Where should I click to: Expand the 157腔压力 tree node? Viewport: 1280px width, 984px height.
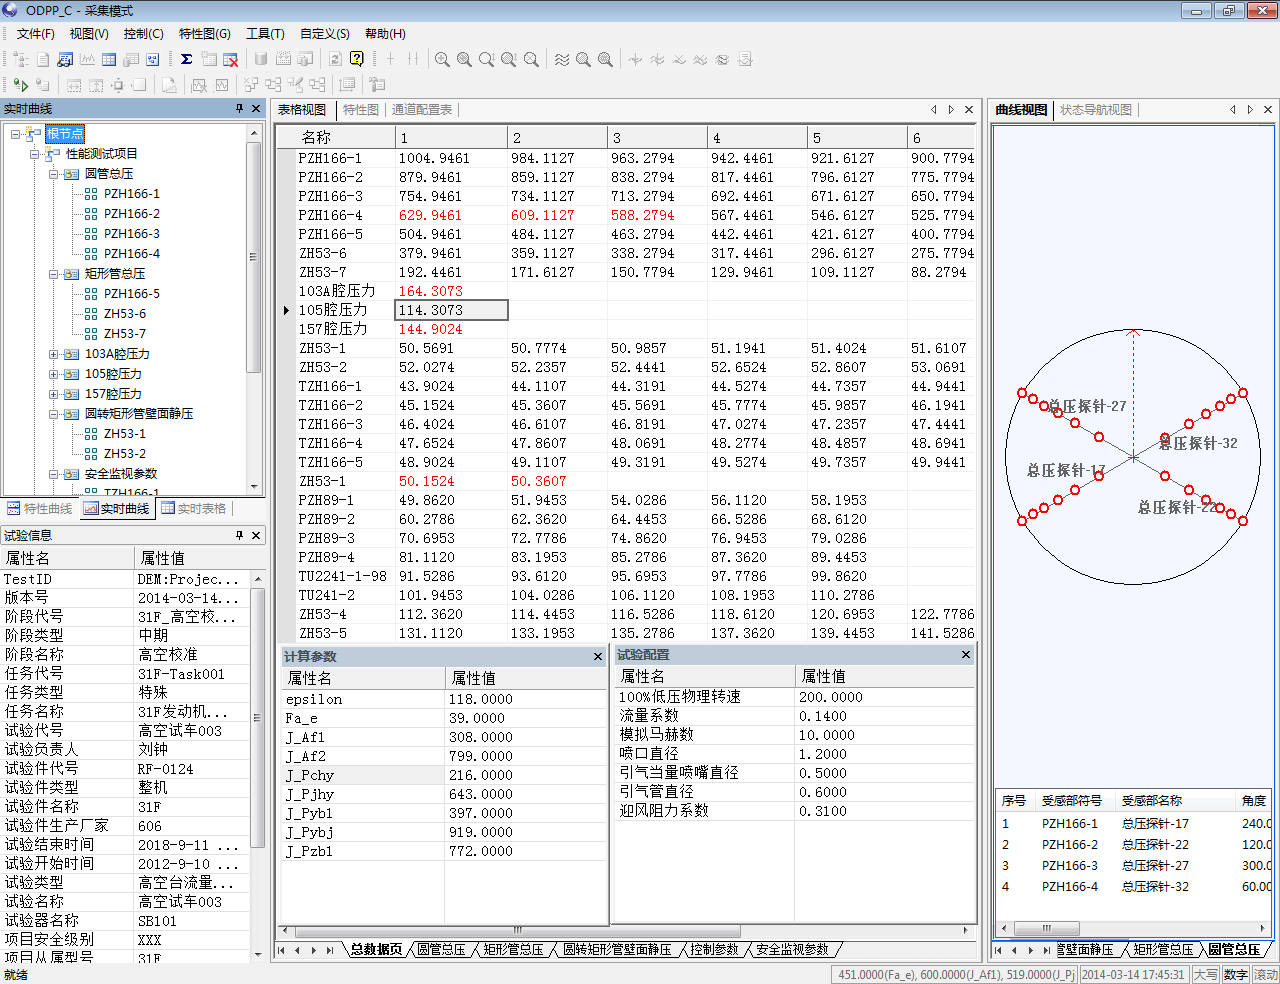(54, 394)
